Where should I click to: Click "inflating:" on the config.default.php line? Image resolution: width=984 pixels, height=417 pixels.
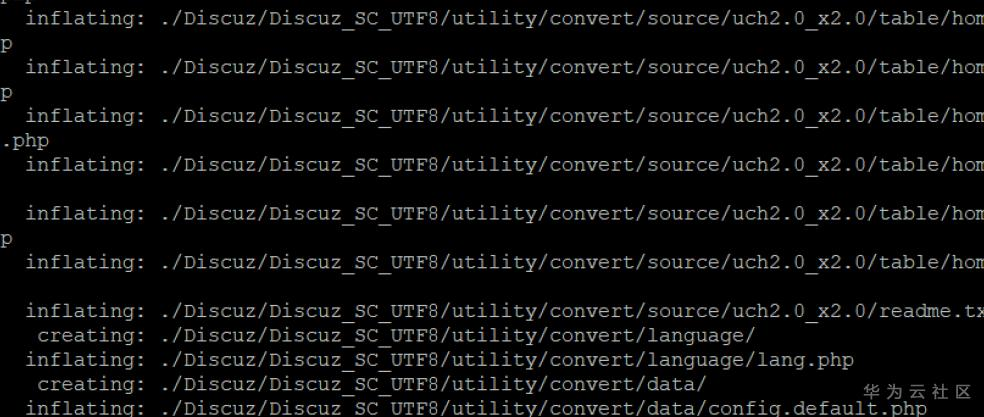[85, 407]
